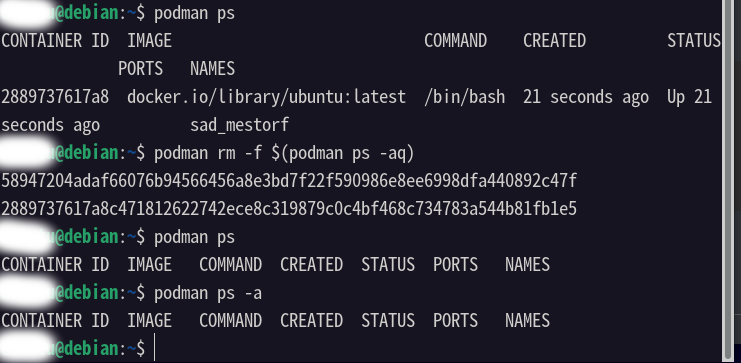Click the hash starting with 58947204adaf
This screenshot has height=363, width=741.
pyautogui.click(x=289, y=181)
